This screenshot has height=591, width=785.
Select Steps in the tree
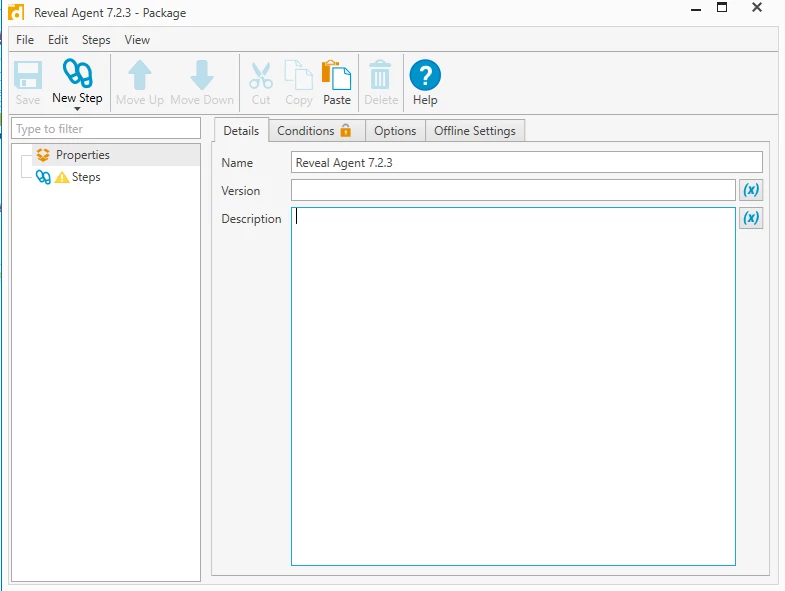pos(86,177)
